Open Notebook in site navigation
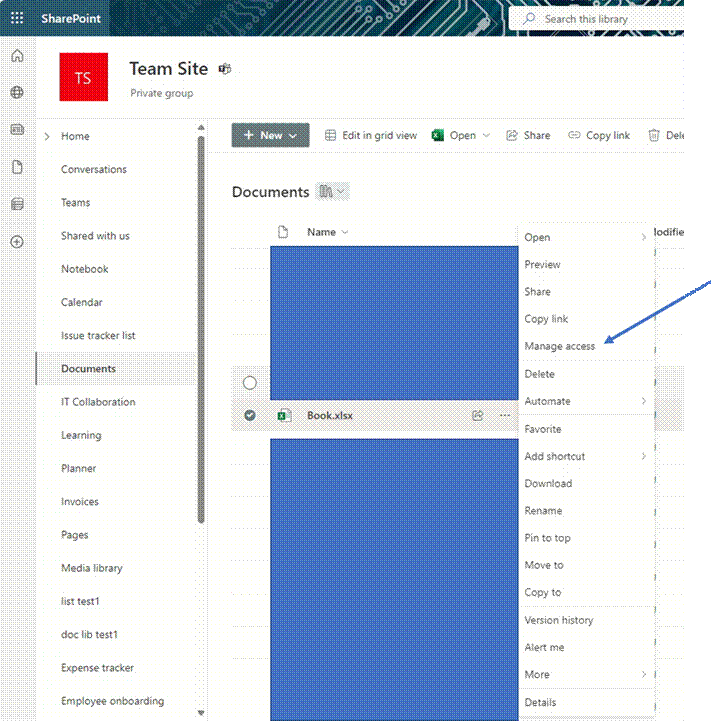The width and height of the screenshot is (712, 721). (x=85, y=269)
